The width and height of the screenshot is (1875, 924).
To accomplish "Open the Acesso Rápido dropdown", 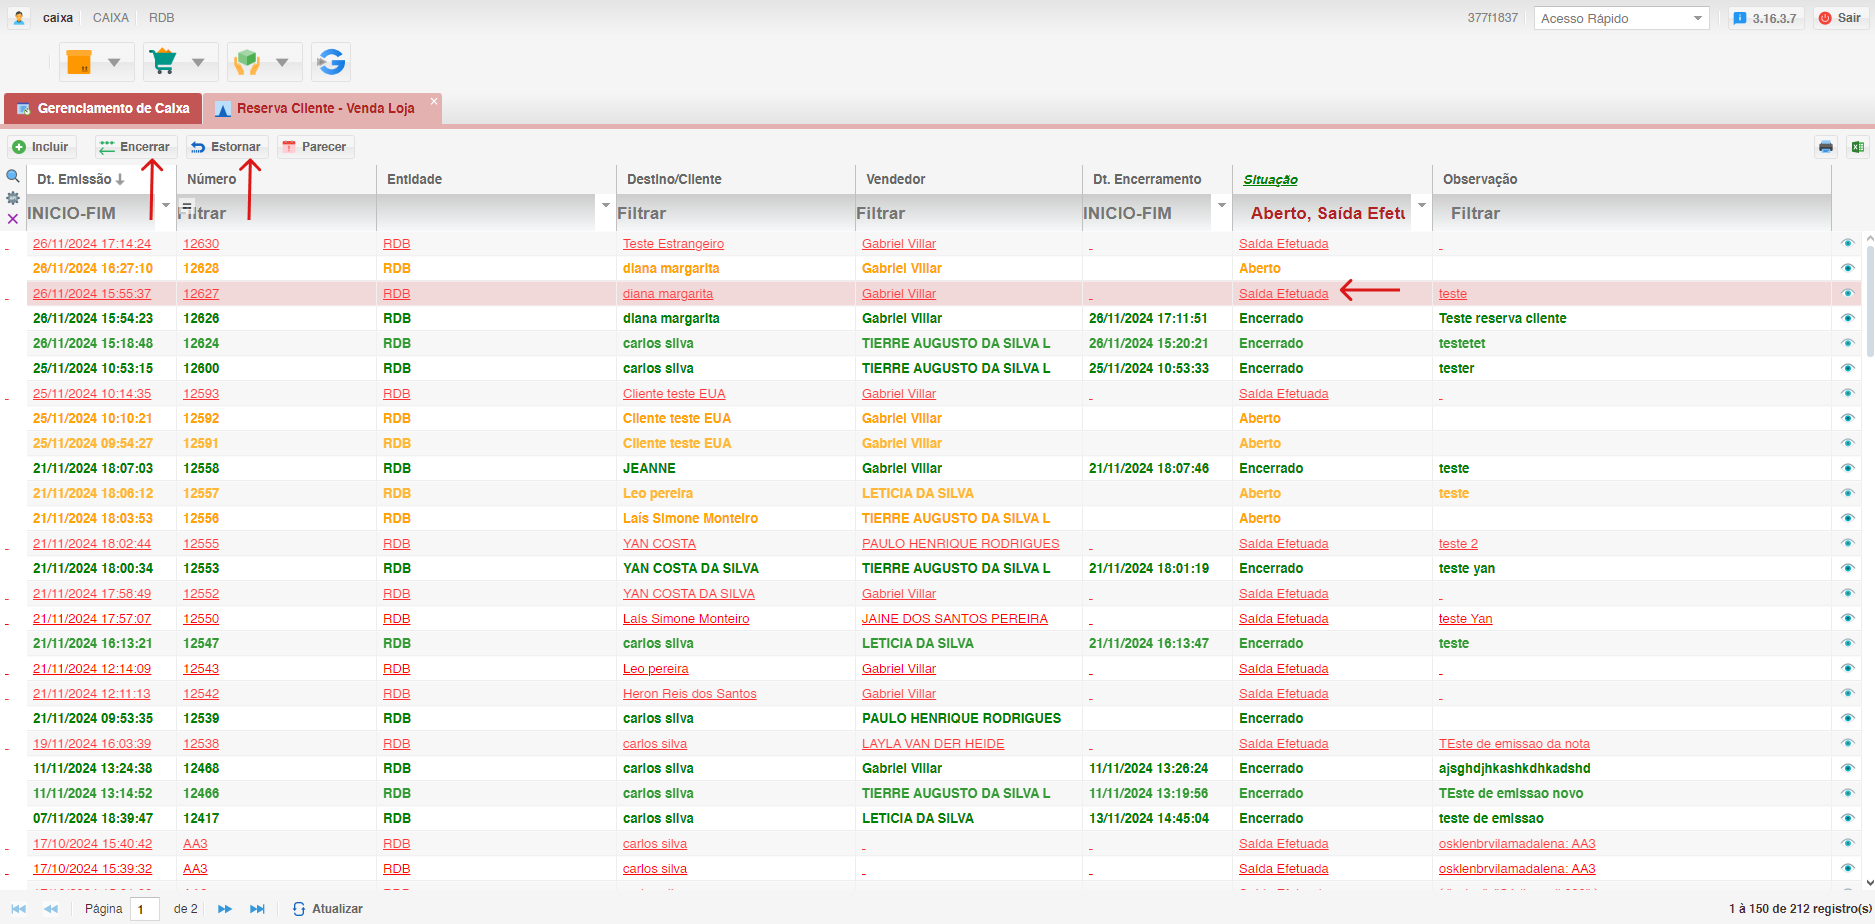I will point(1621,18).
